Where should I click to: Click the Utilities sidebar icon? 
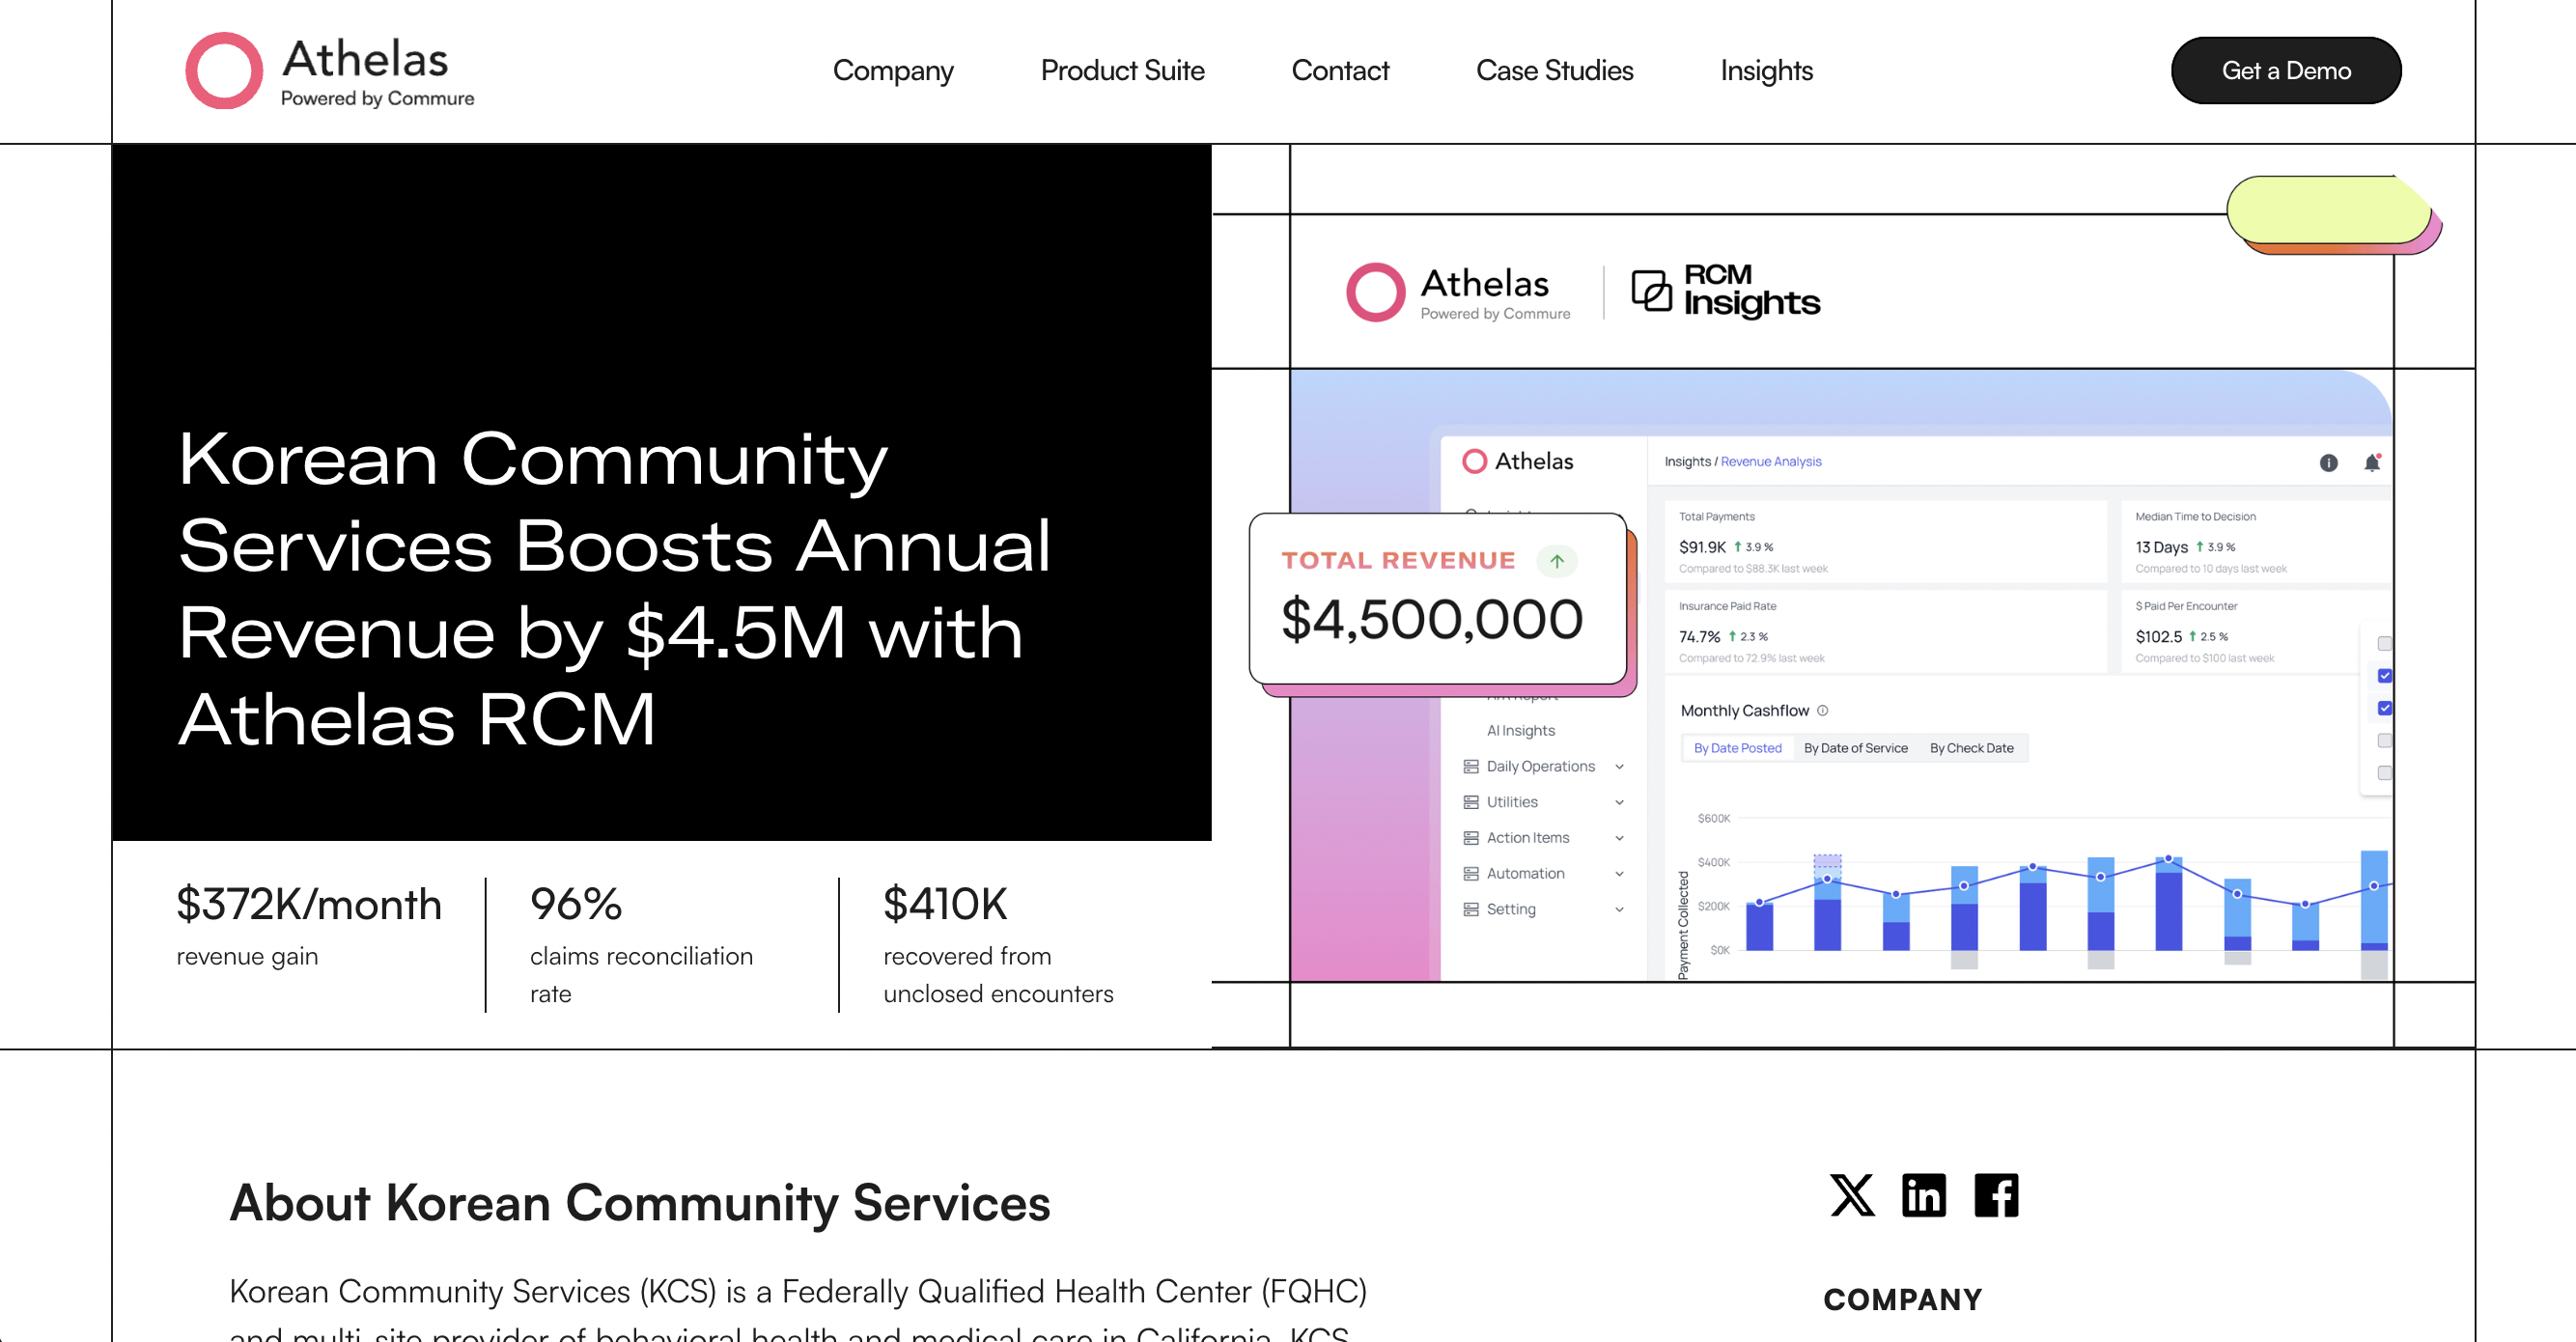pyautogui.click(x=1470, y=802)
